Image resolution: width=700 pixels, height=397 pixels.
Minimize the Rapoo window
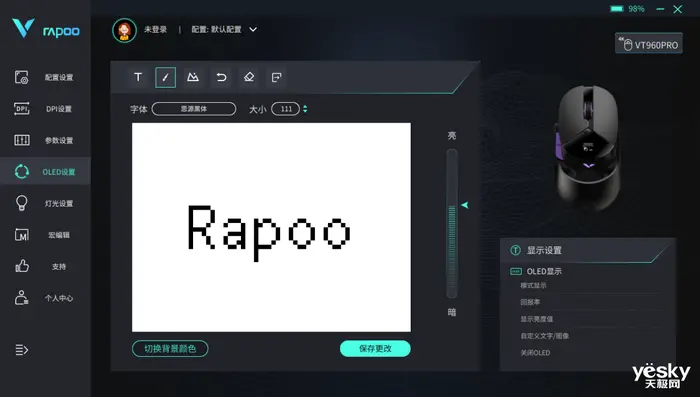click(x=660, y=9)
